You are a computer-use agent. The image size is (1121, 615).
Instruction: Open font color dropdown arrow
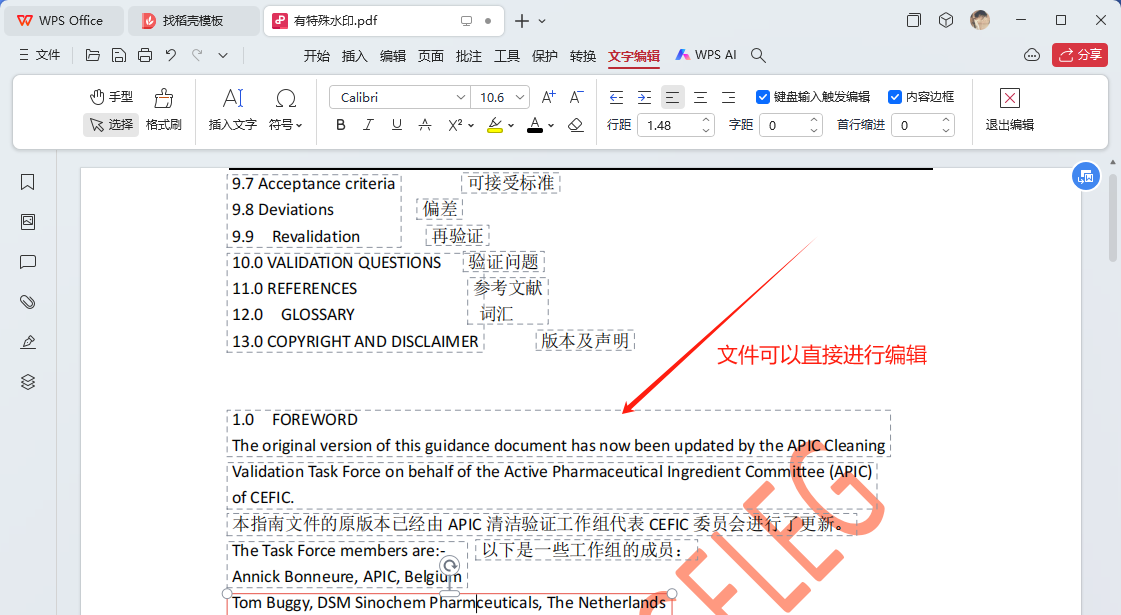[x=551, y=126]
